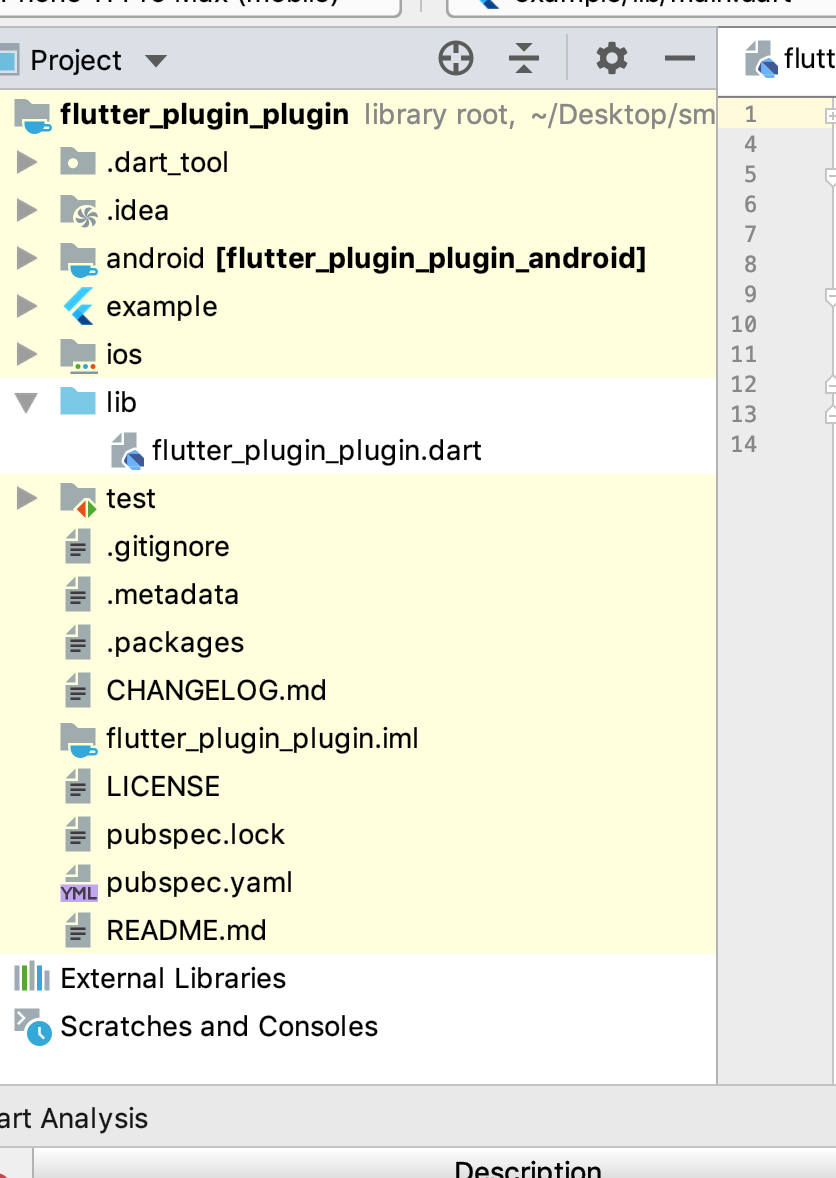
Task: Select the .metadata file
Action: click(x=172, y=595)
